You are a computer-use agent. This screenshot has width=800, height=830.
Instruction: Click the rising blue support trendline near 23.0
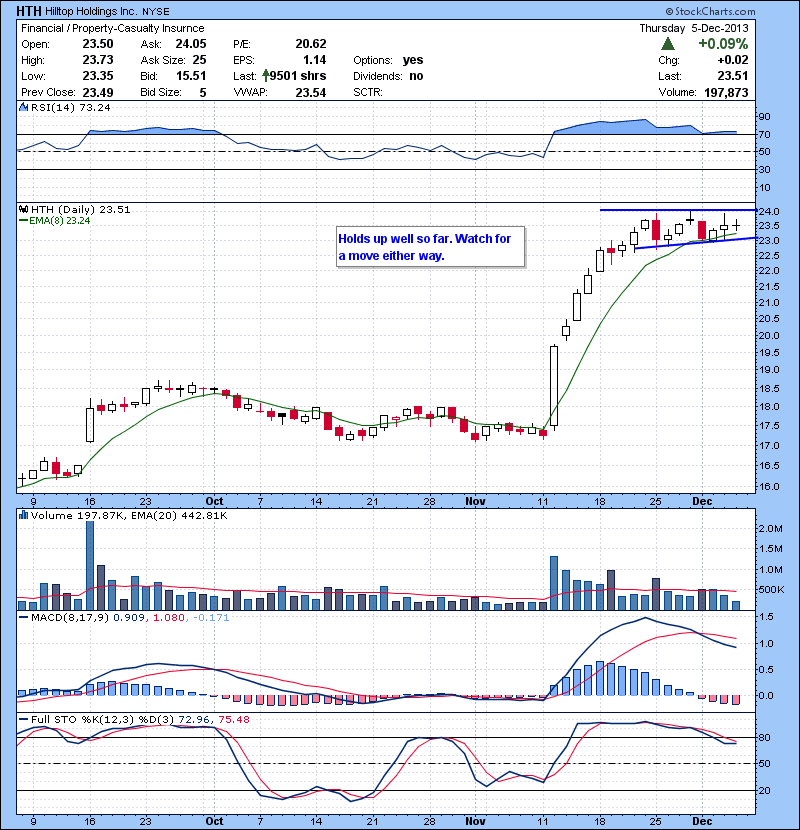pyautogui.click(x=694, y=243)
